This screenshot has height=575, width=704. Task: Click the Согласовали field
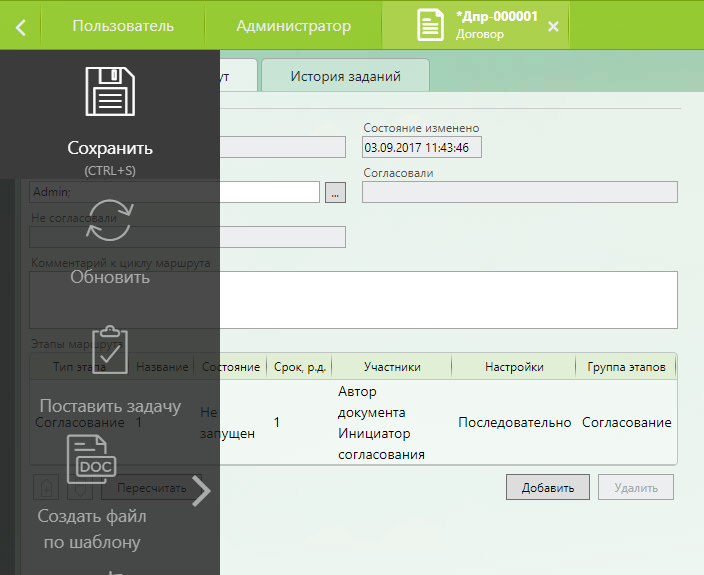click(x=520, y=192)
